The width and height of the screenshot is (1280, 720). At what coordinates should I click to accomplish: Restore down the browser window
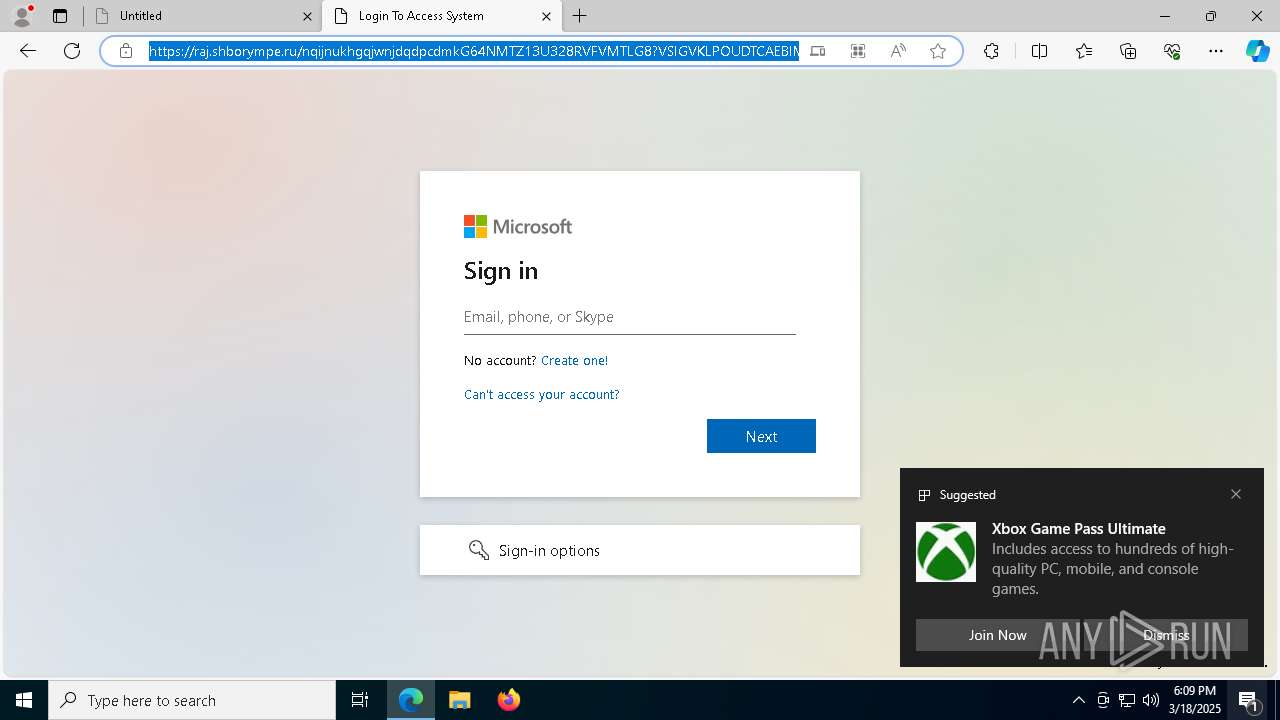[x=1211, y=16]
